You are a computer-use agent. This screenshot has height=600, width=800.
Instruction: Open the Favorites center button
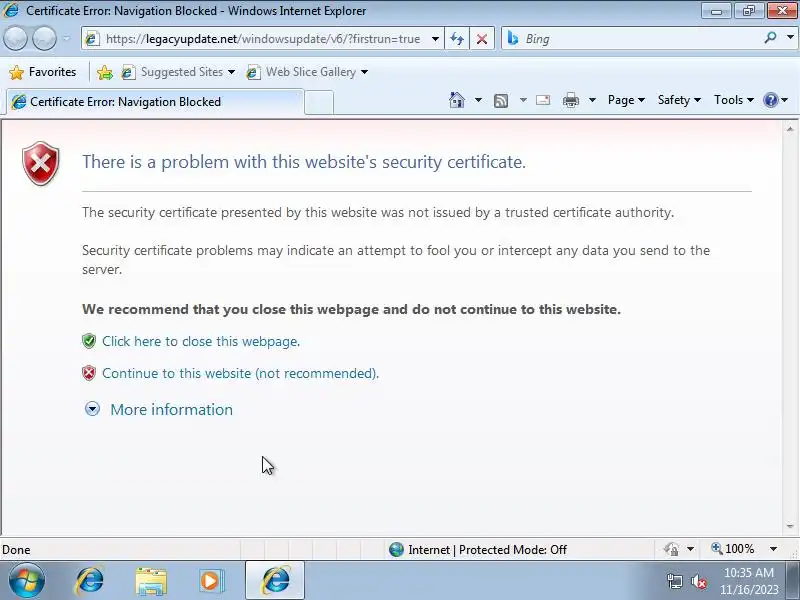(x=43, y=72)
